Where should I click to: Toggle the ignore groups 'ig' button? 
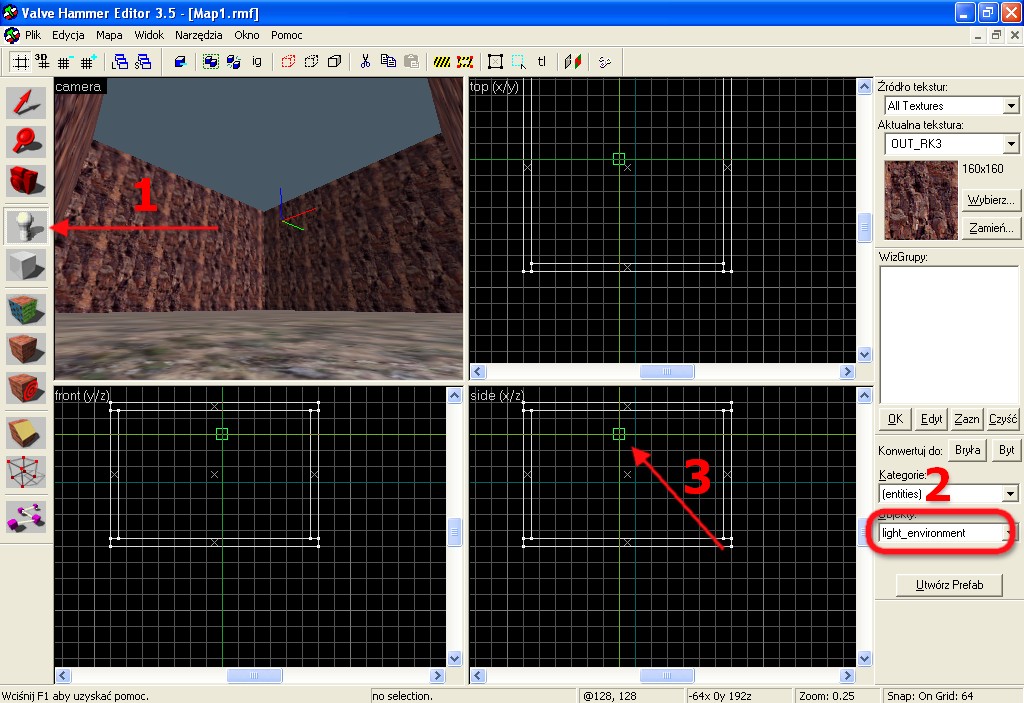257,62
